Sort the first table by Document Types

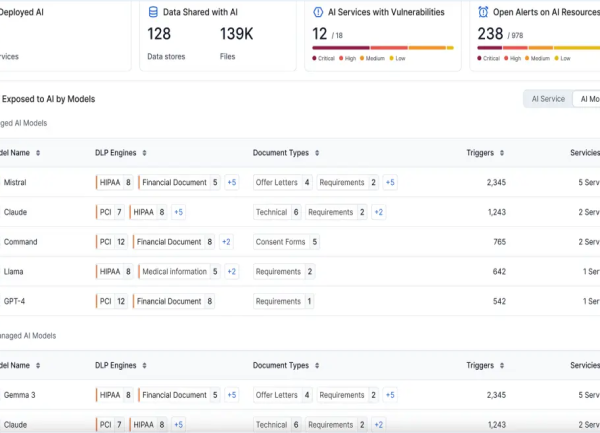pyautogui.click(x=317, y=153)
